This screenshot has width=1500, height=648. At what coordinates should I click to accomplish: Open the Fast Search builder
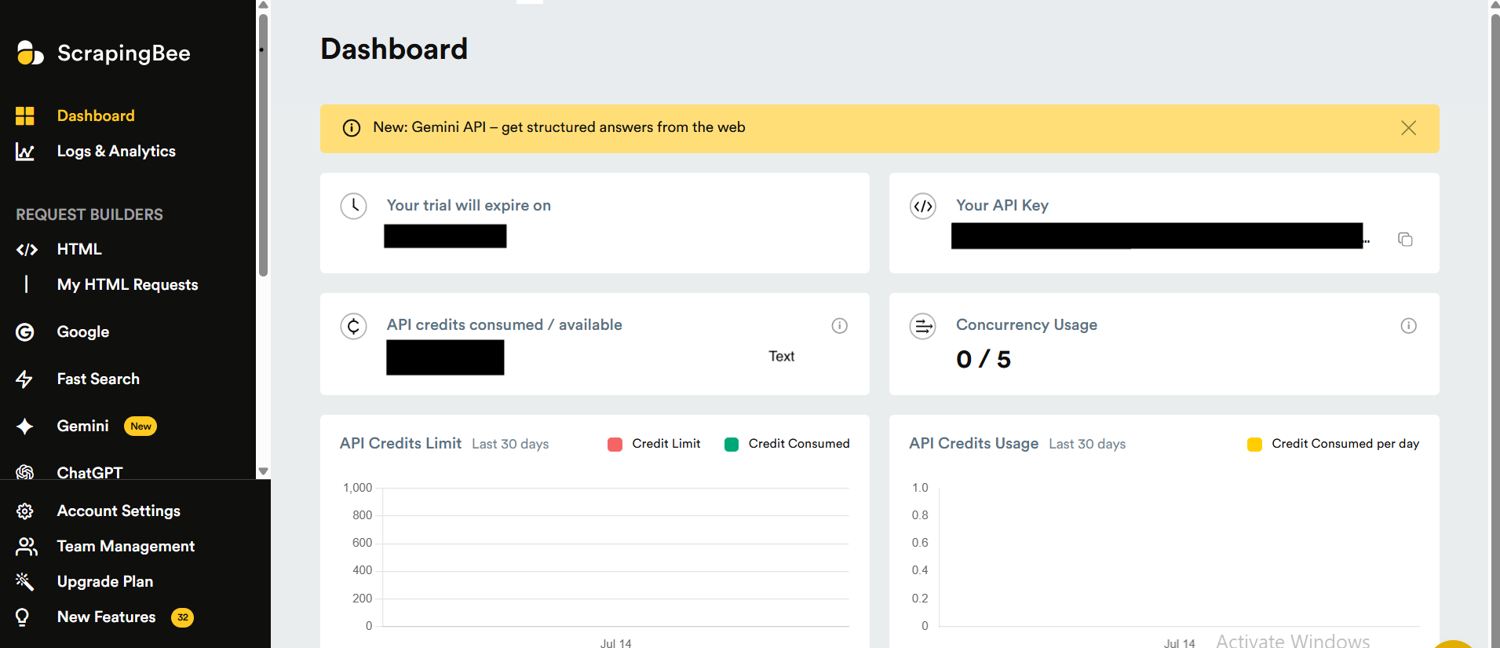click(x=98, y=379)
